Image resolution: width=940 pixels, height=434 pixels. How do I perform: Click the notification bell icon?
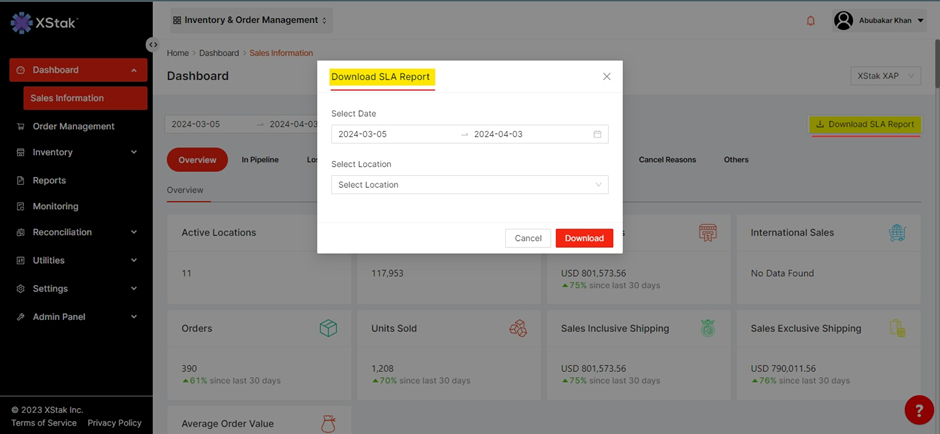[810, 21]
